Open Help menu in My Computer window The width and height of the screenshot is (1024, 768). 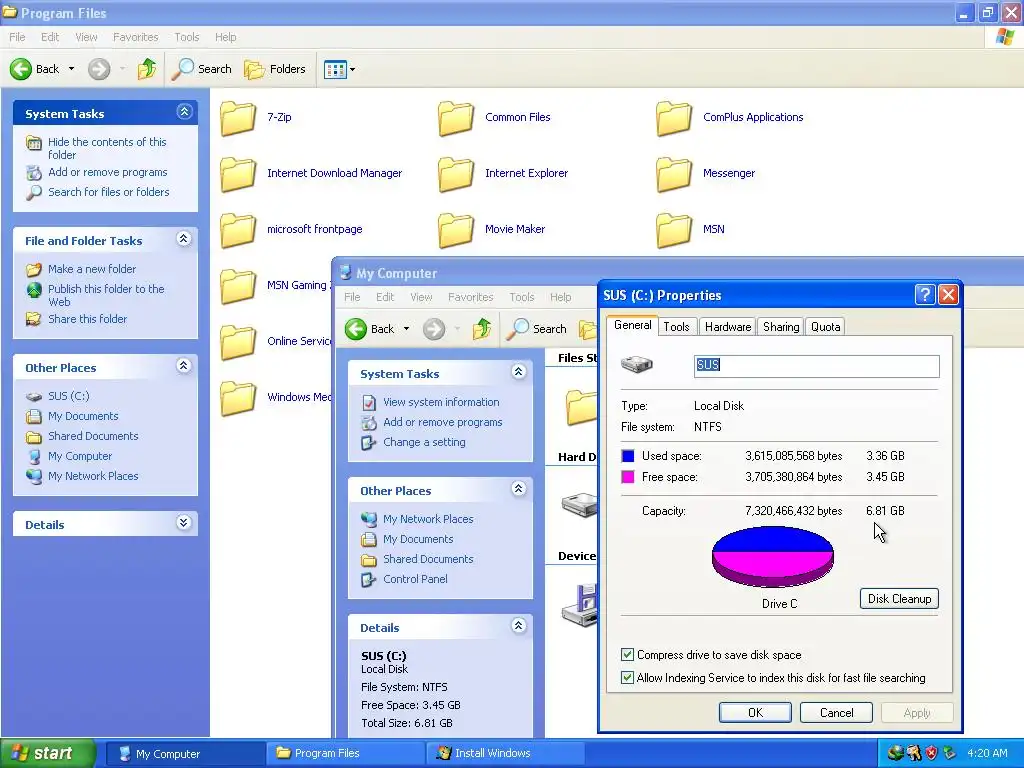pyautogui.click(x=560, y=297)
